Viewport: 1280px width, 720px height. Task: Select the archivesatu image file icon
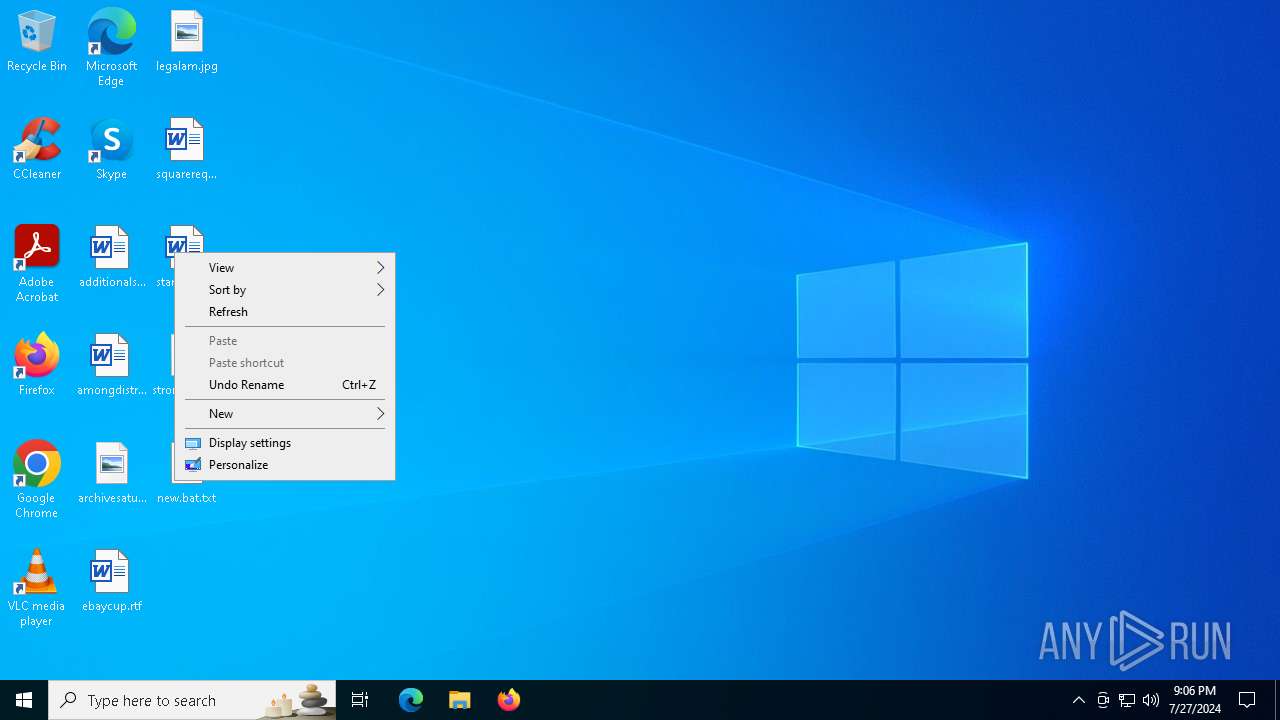[111, 474]
